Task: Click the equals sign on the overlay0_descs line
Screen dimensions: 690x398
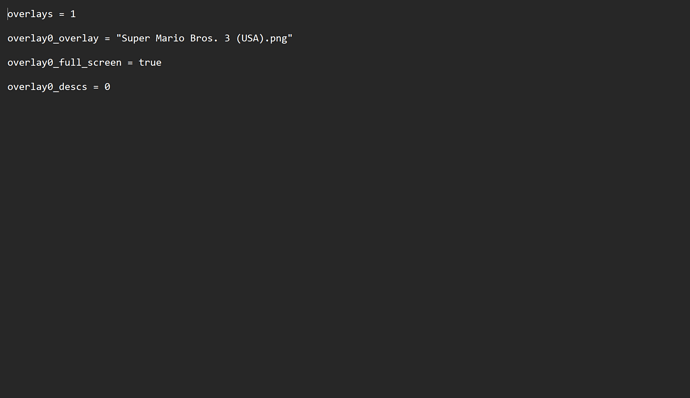Action: coord(96,87)
